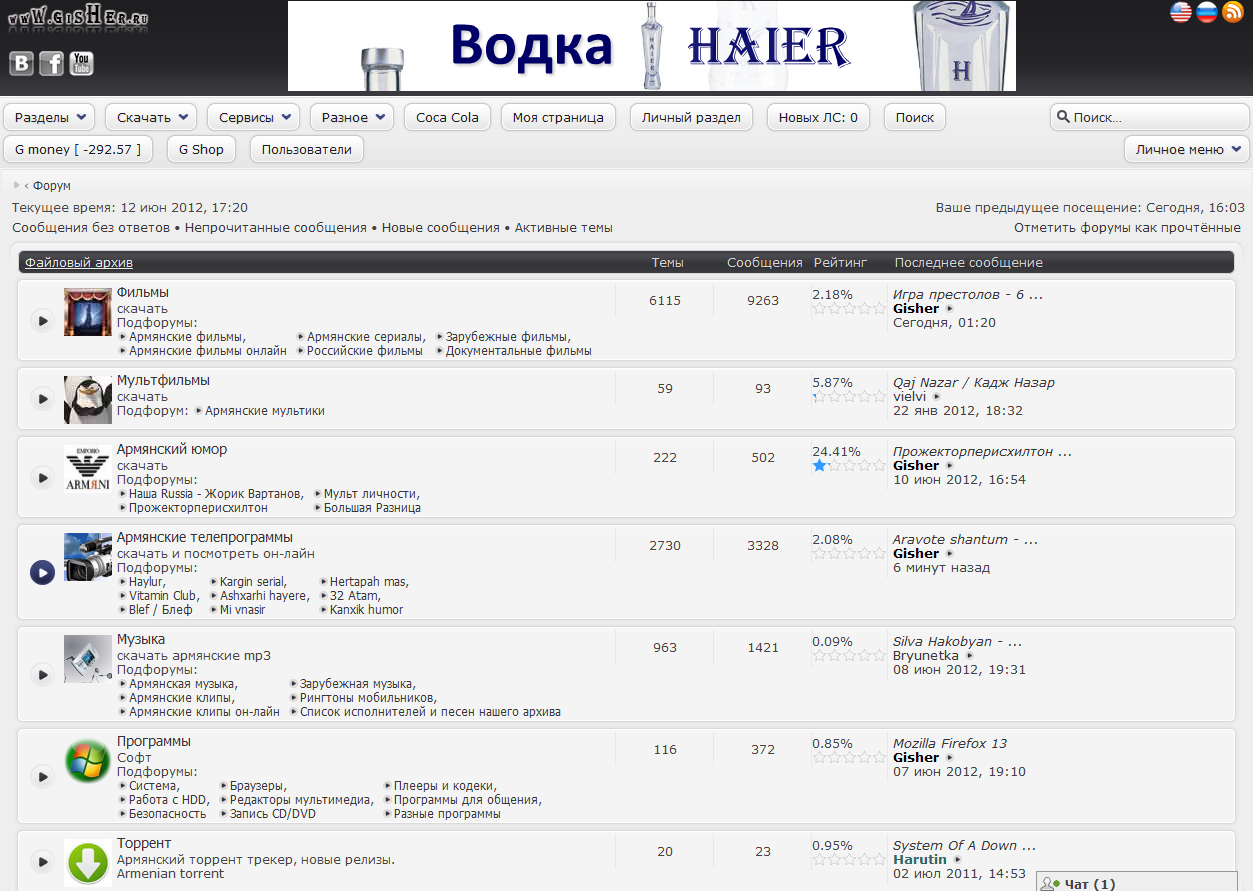
Task: Click the green Торрент download arrow icon
Action: [88, 862]
